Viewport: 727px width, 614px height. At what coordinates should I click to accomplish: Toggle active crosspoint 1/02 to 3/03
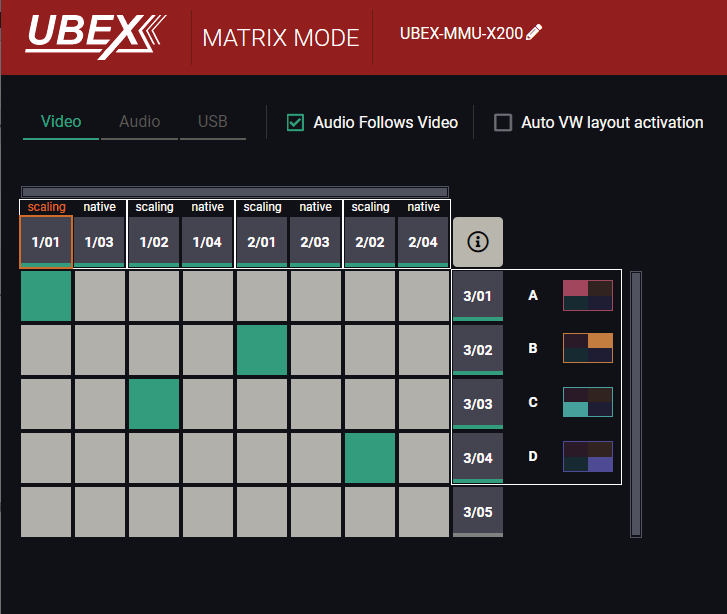pyautogui.click(x=154, y=404)
